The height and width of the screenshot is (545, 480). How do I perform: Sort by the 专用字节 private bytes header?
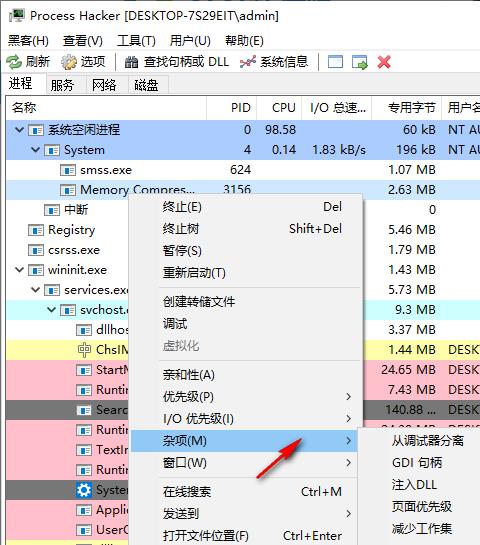[x=407, y=108]
